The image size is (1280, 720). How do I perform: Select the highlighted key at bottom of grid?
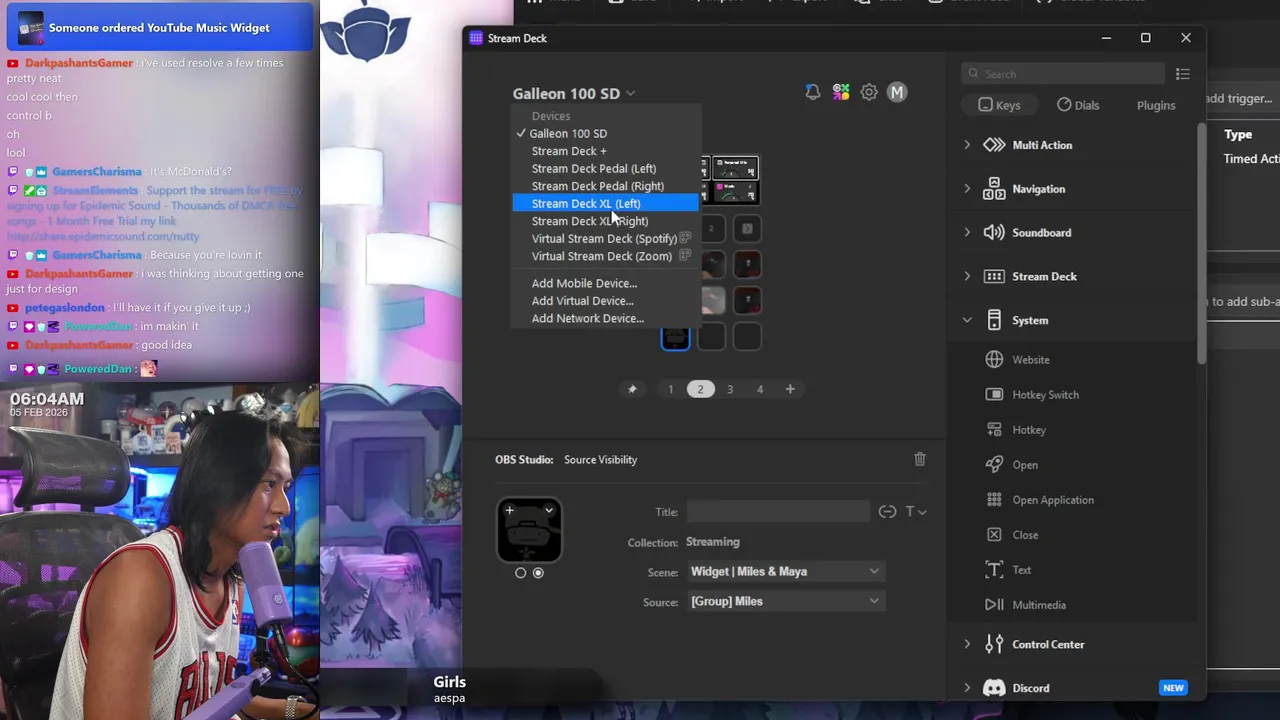(676, 337)
